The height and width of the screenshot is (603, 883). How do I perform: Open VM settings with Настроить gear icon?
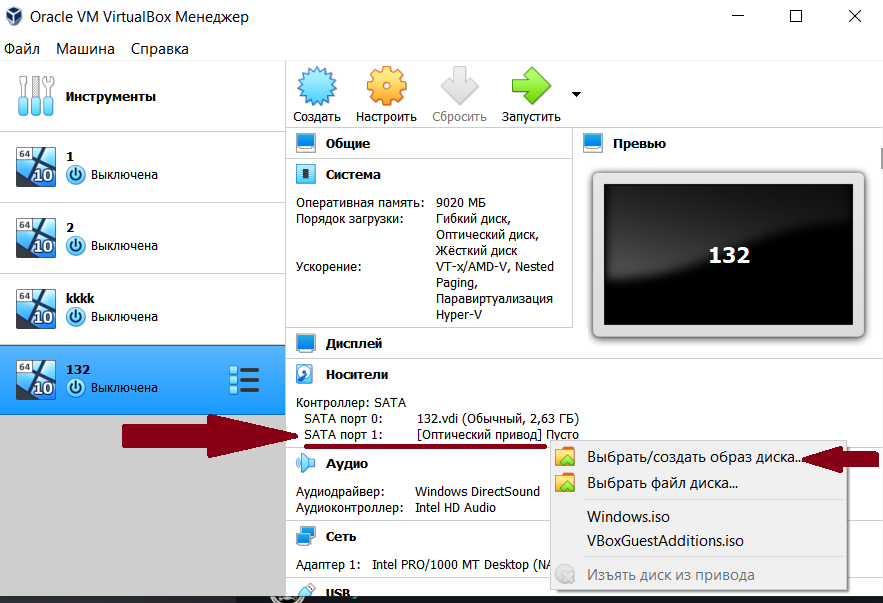pyautogui.click(x=386, y=87)
